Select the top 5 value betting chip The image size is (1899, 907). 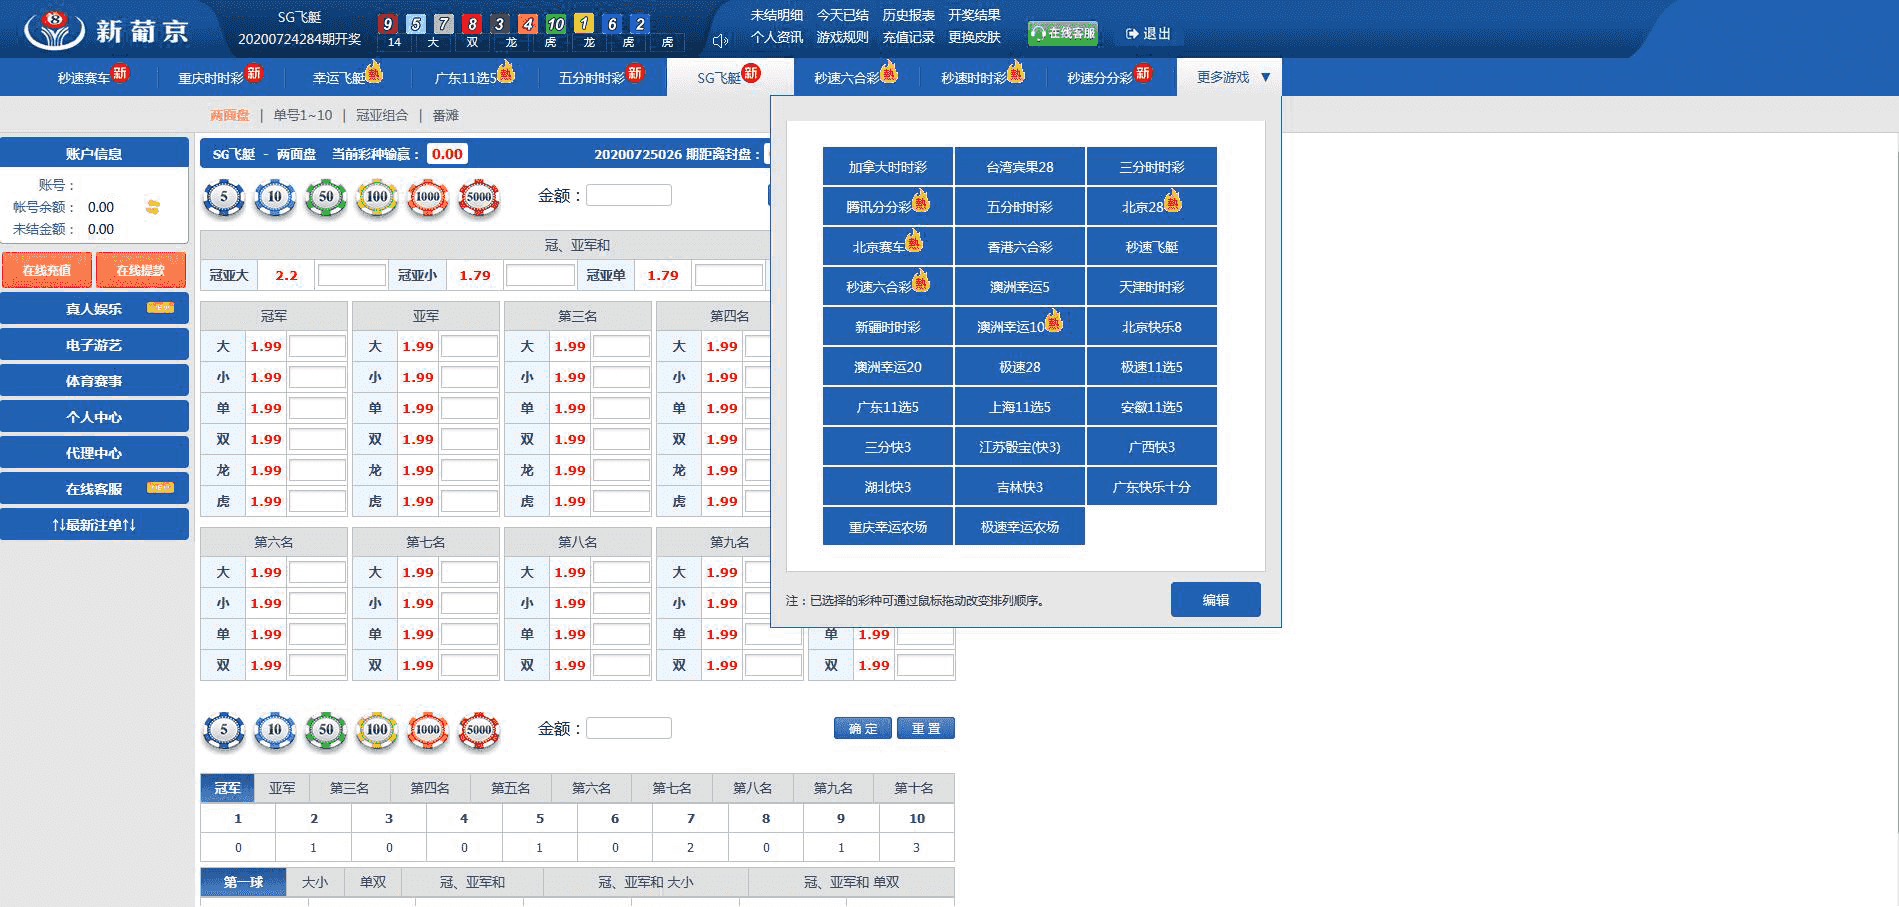(x=224, y=197)
